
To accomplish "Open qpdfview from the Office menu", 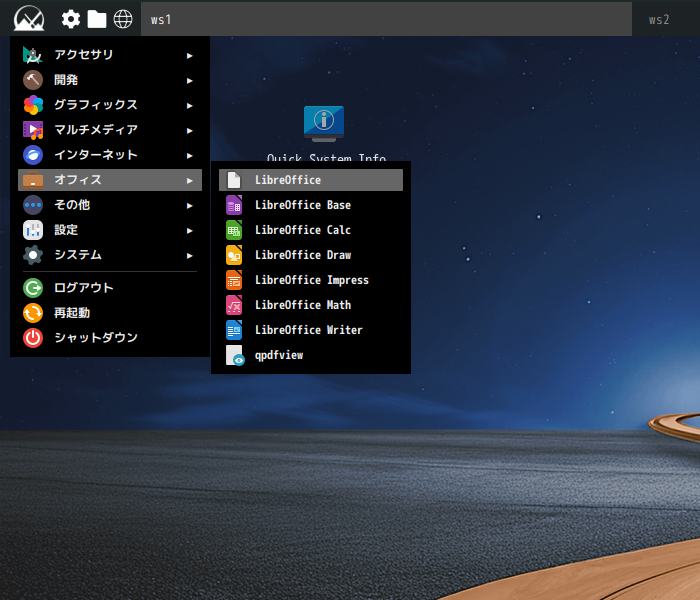I will [x=311, y=355].
